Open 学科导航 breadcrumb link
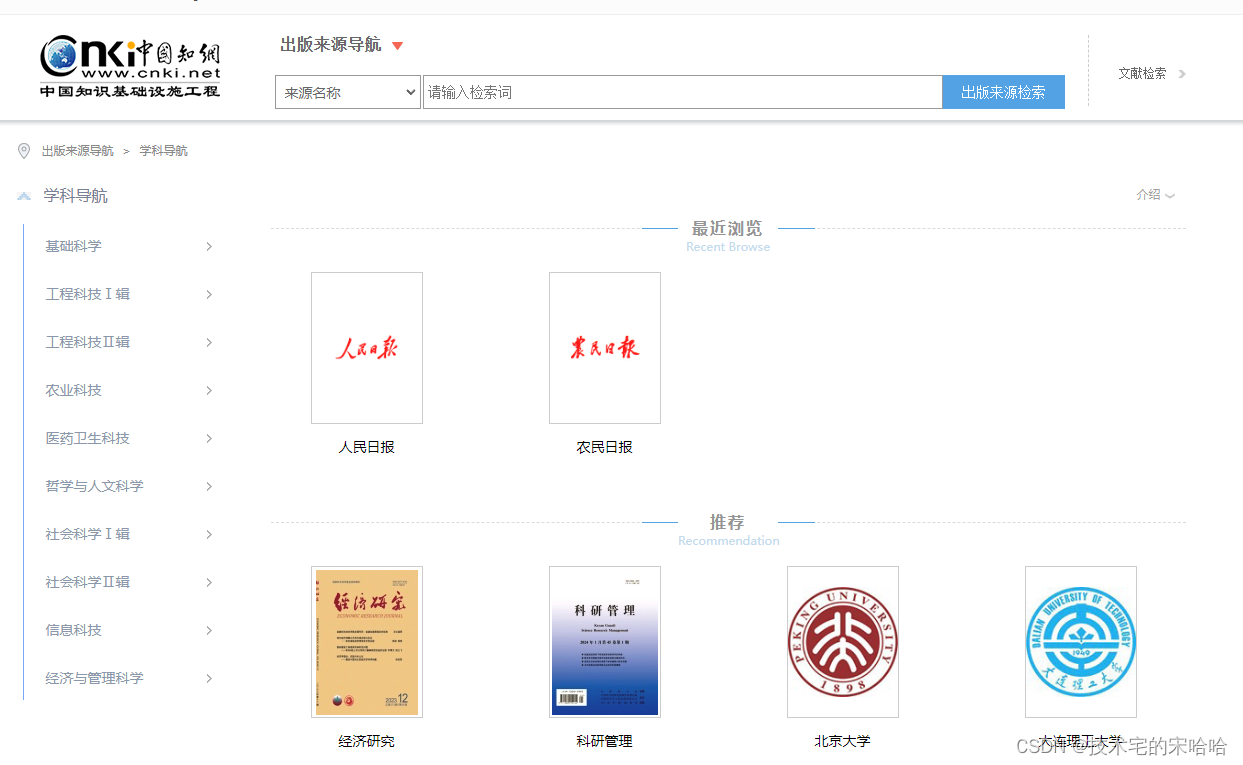This screenshot has height=765, width=1243. pyautogui.click(x=163, y=151)
